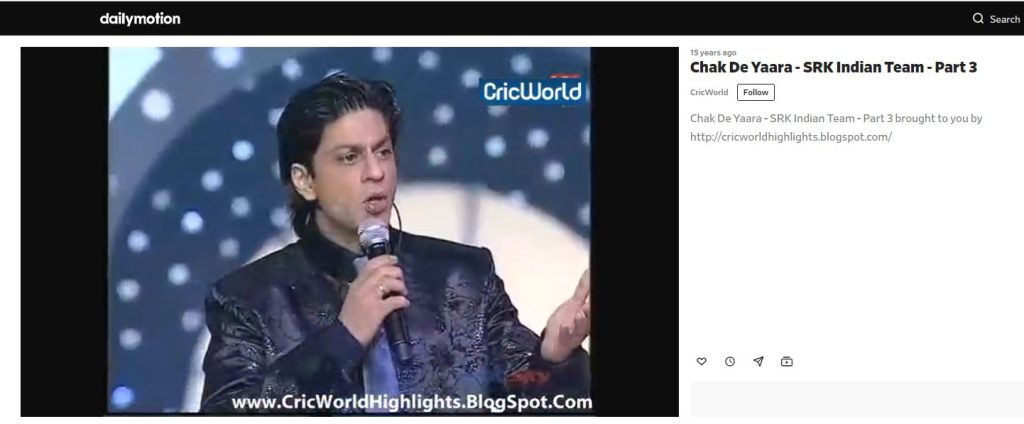Click the gray placeholder box below actions
Viewport: 1024px width, 424px height.
(857, 399)
